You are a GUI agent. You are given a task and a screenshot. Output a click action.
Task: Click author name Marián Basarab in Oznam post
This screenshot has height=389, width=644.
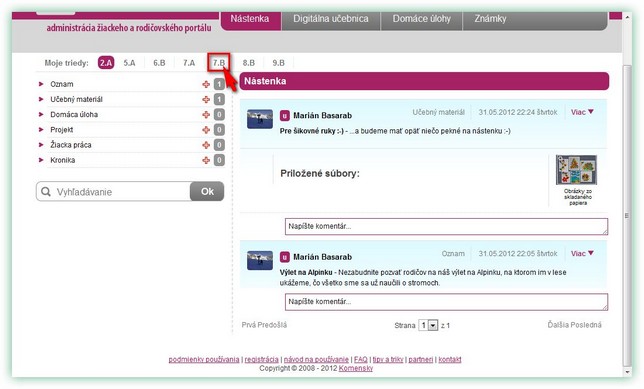point(322,257)
